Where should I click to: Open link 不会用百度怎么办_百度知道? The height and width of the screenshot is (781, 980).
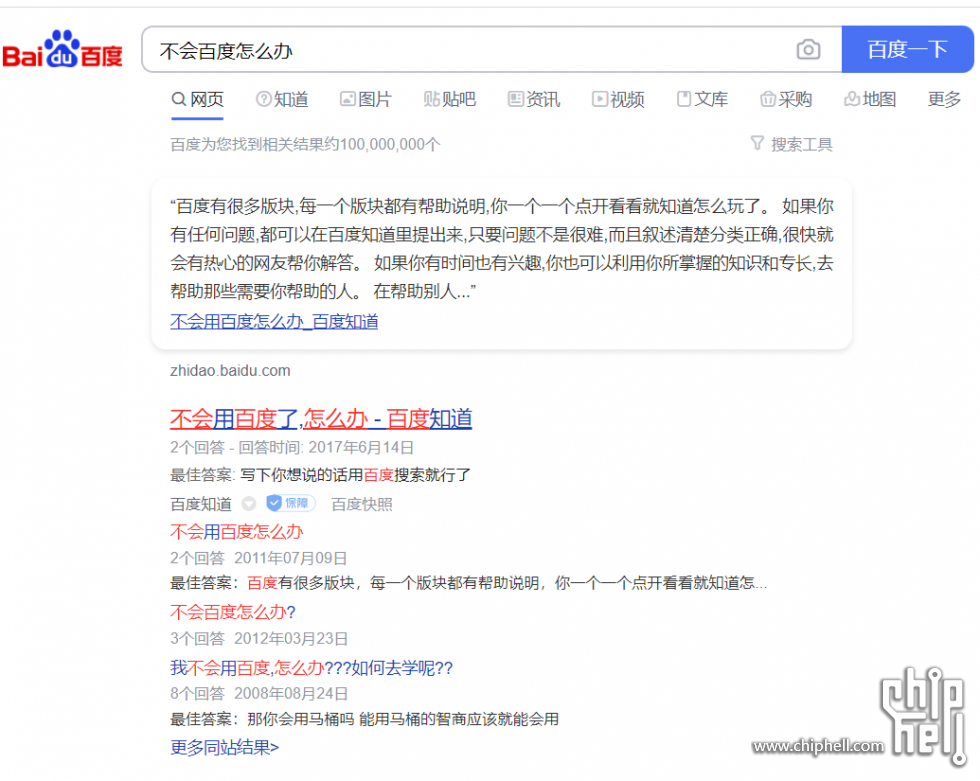[274, 322]
